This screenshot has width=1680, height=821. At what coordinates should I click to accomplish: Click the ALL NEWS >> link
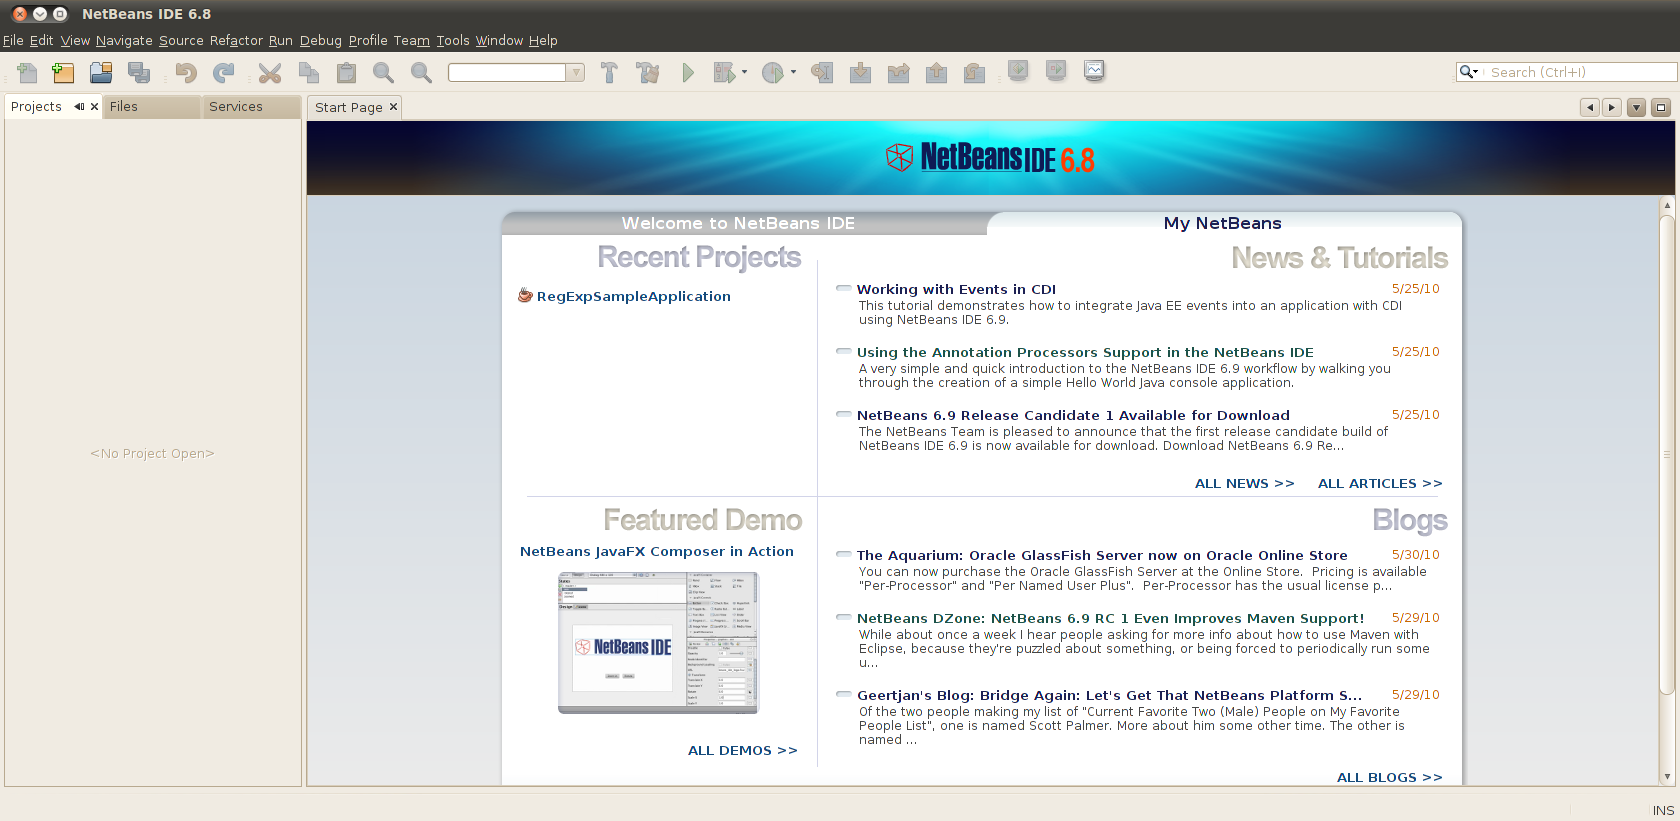[1244, 484]
